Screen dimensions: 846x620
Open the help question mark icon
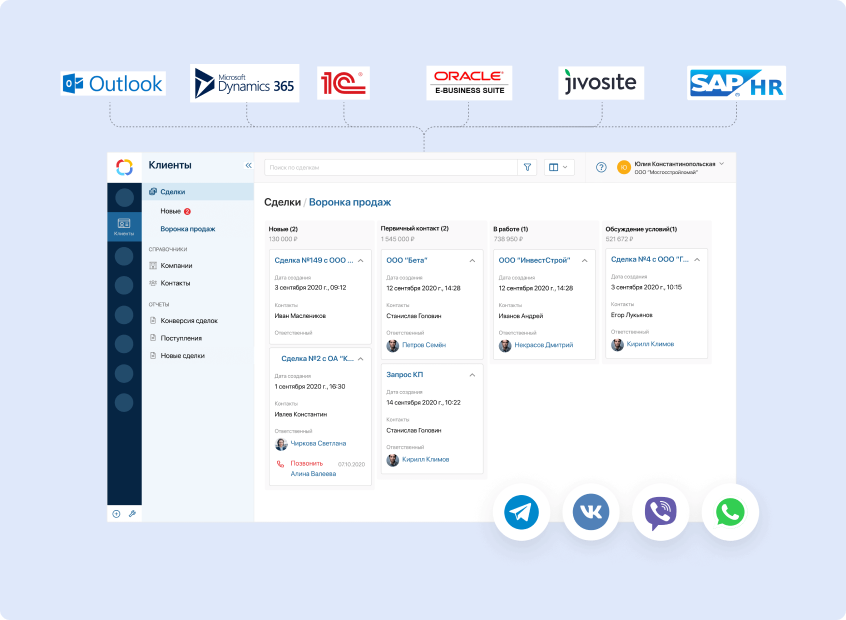point(601,167)
